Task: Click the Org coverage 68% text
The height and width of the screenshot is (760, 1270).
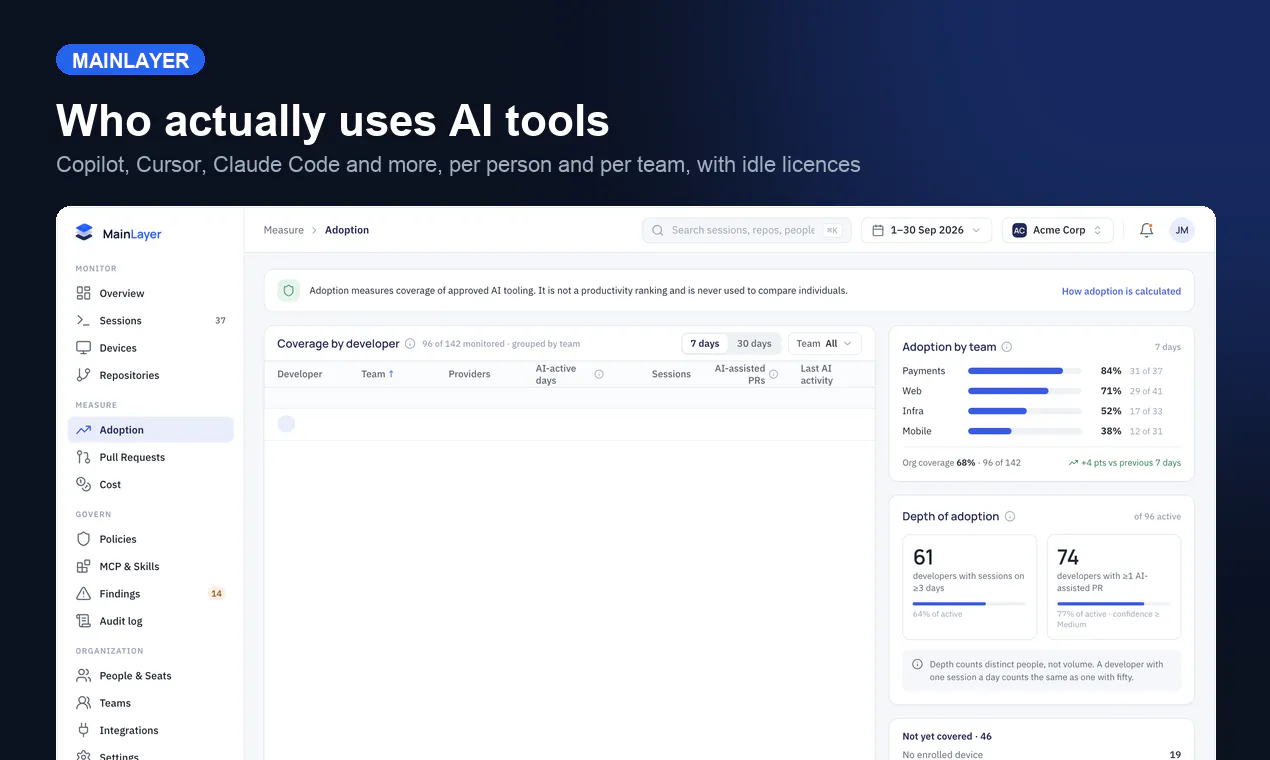Action: tap(961, 463)
